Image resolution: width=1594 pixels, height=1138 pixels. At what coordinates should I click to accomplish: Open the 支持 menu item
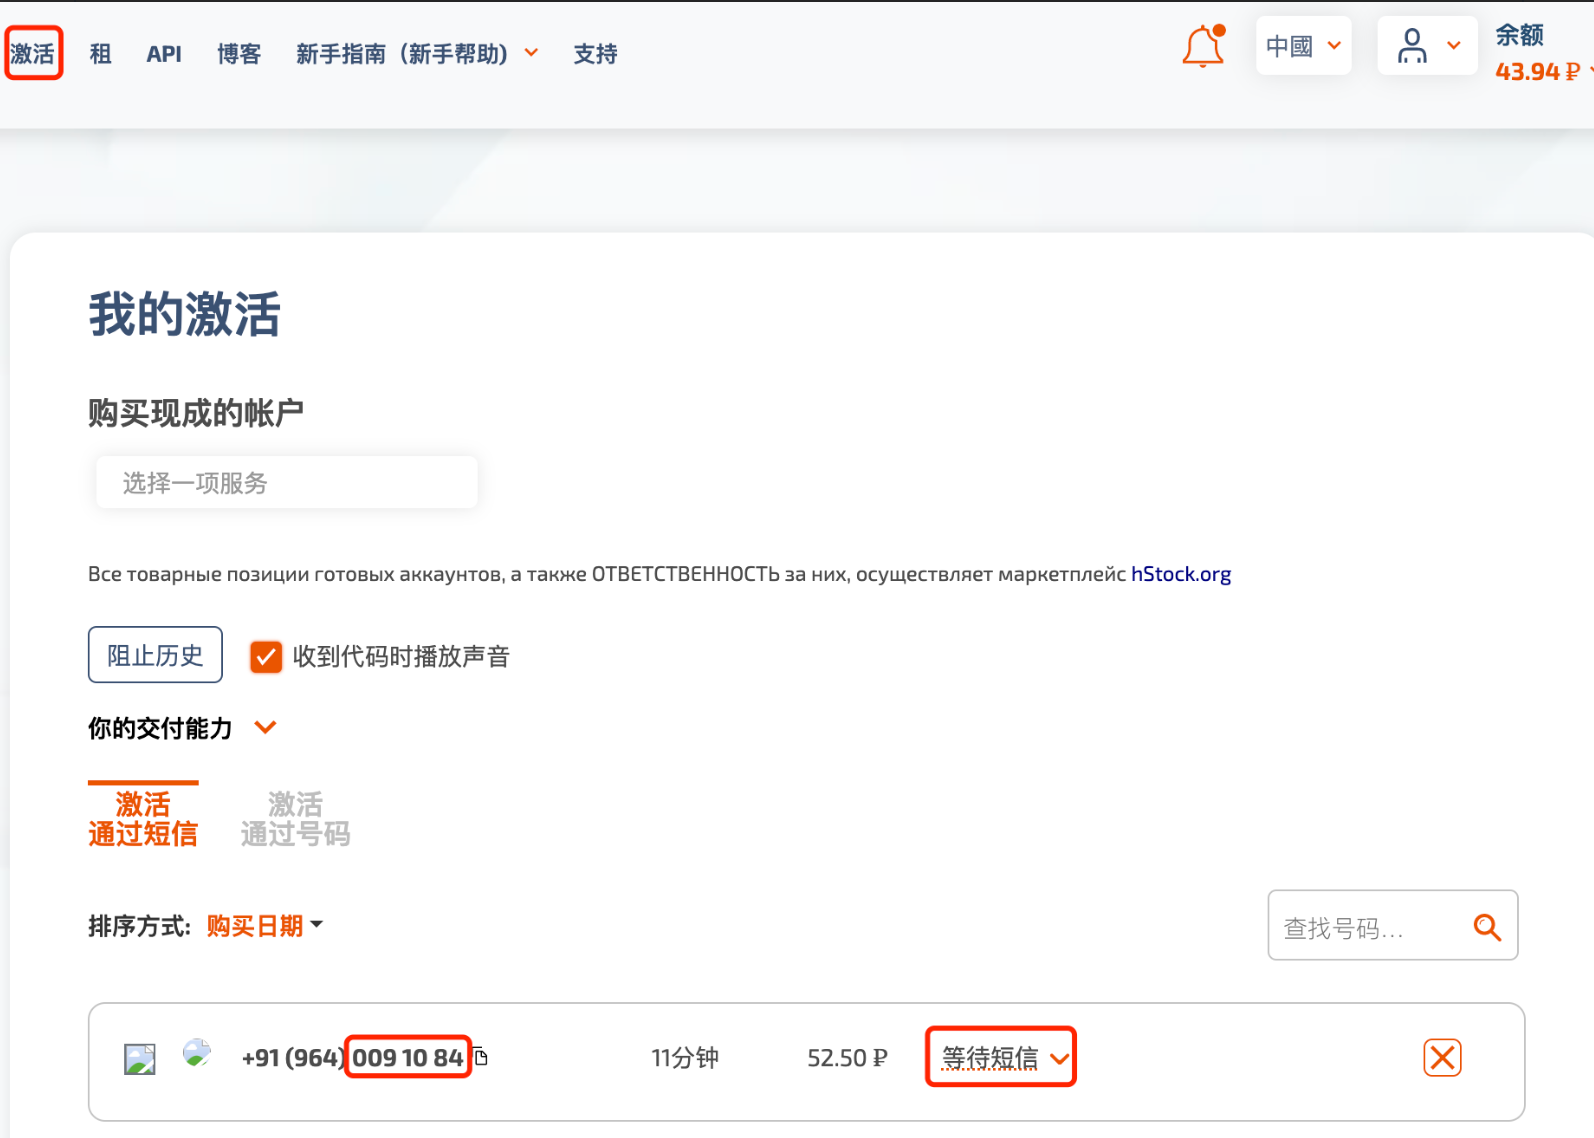[595, 54]
